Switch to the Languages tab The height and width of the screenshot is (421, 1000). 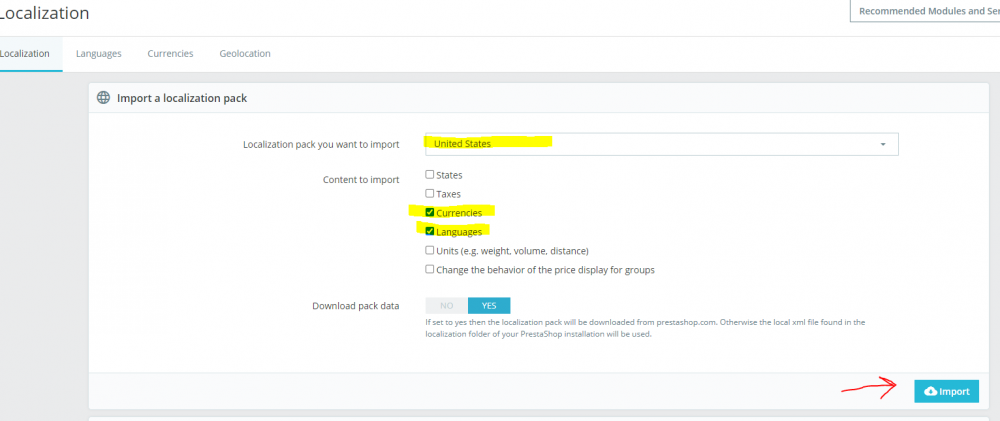pyautogui.click(x=99, y=54)
